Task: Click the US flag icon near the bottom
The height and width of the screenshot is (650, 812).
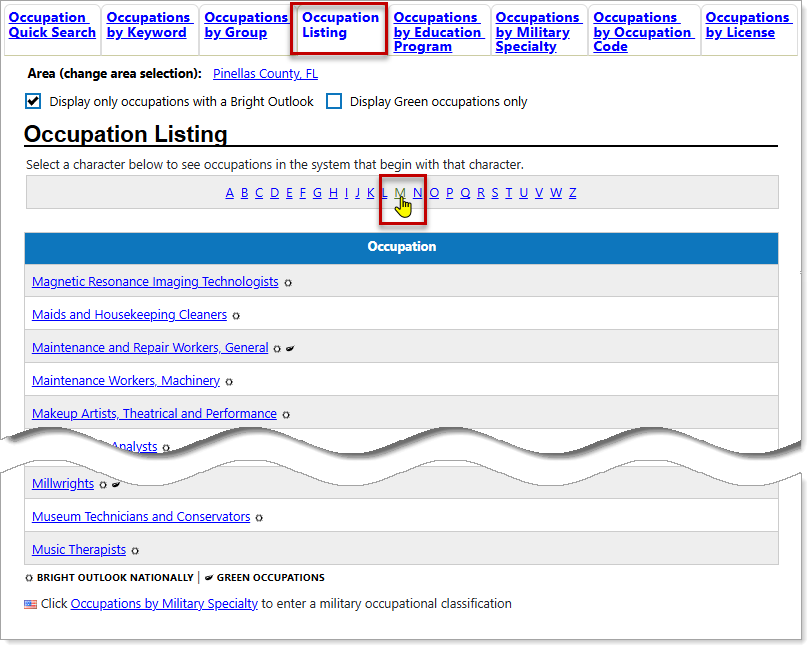Action: (31, 604)
